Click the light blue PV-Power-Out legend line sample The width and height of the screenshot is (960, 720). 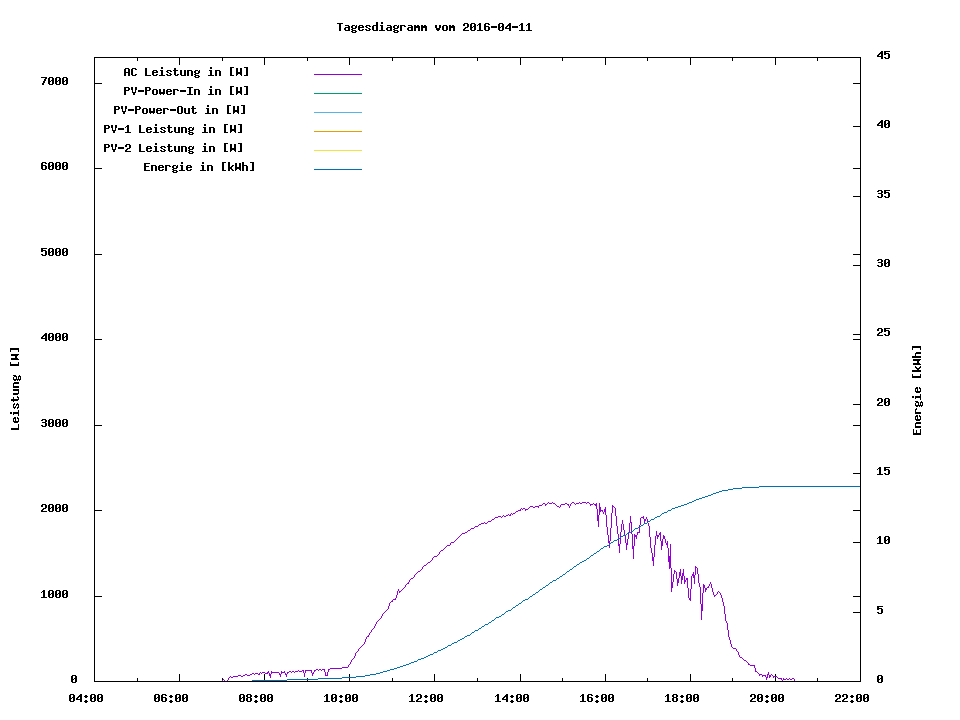tap(337, 112)
